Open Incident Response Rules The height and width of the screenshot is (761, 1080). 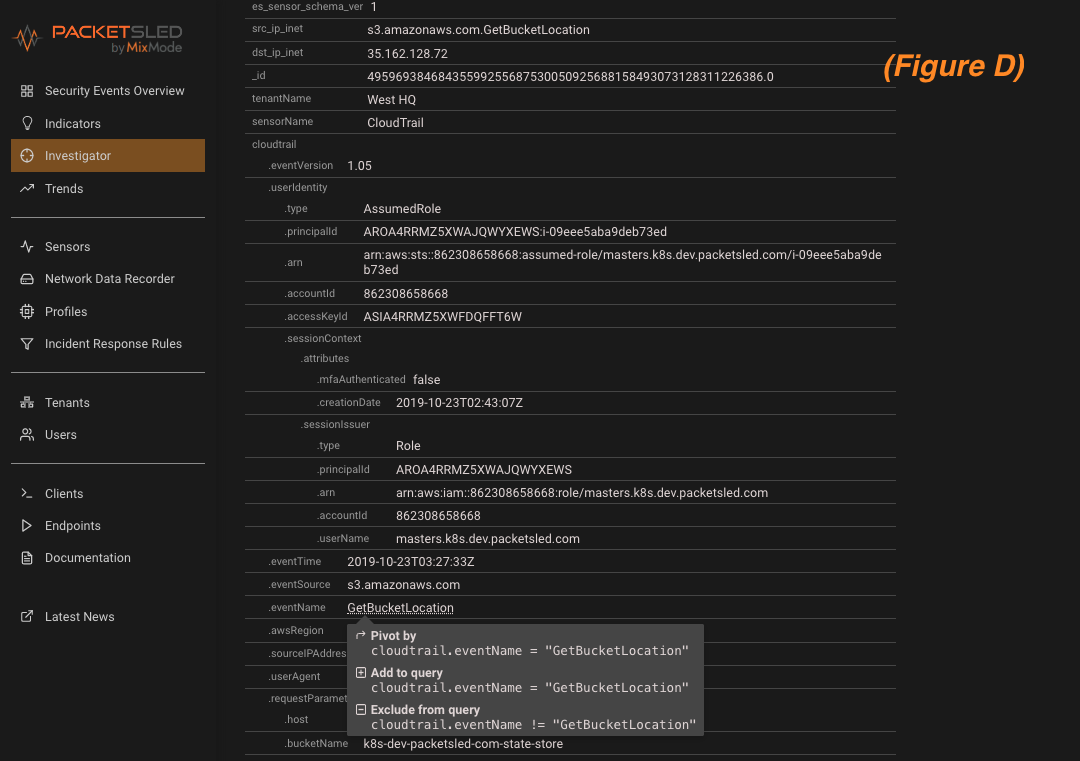click(x=113, y=344)
